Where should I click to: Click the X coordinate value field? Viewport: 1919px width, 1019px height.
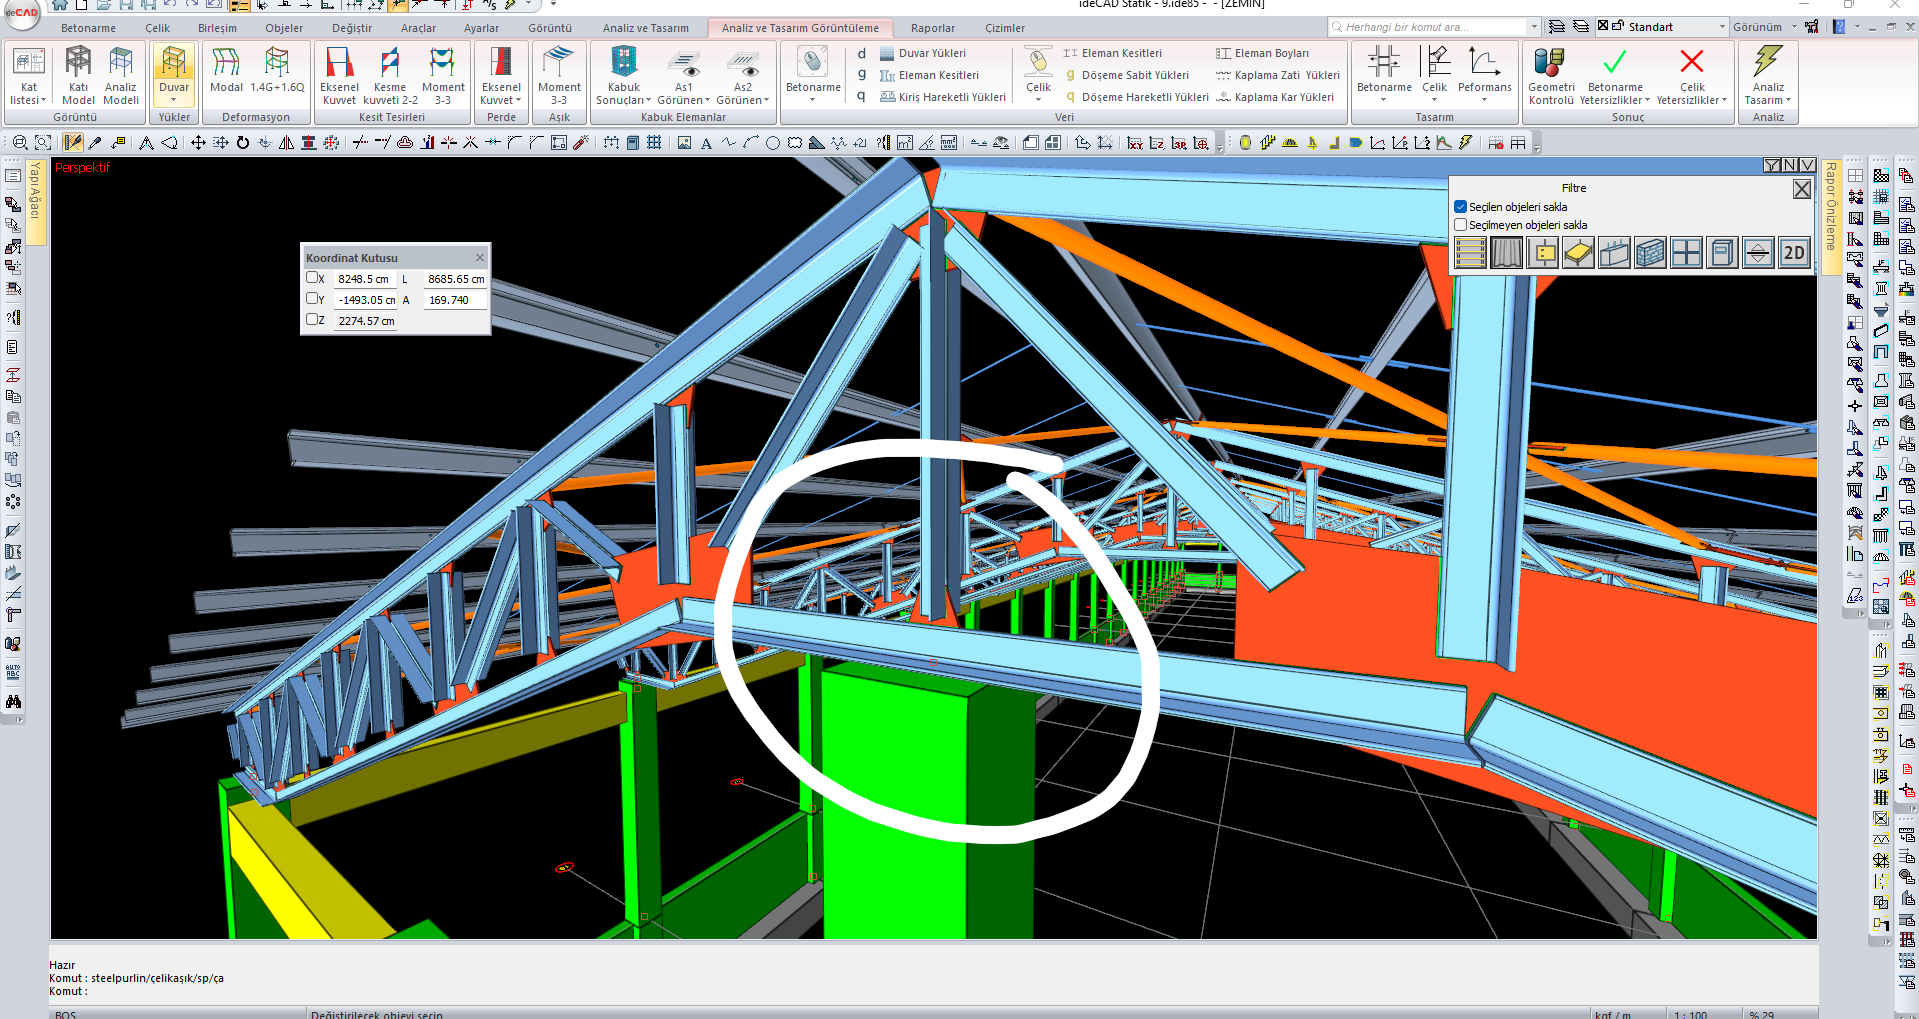pos(365,279)
